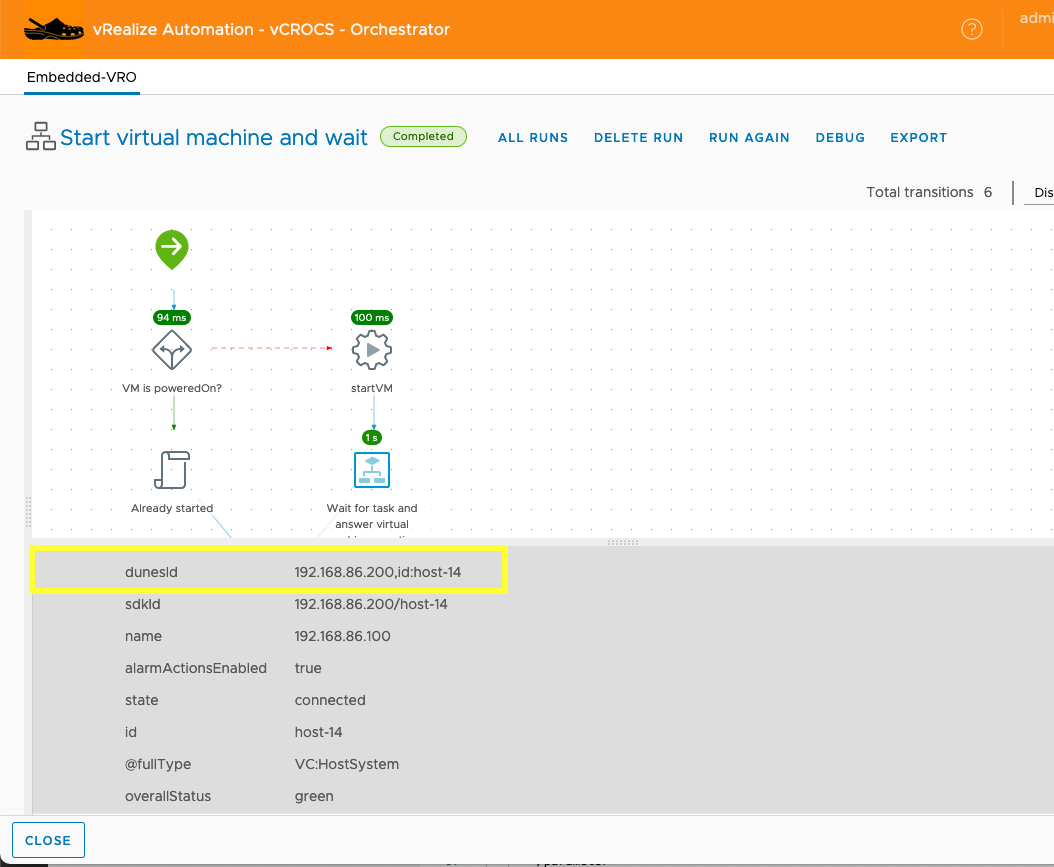The height and width of the screenshot is (867, 1054).
Task: Click the 94 ms duration badge
Action: pos(171,317)
